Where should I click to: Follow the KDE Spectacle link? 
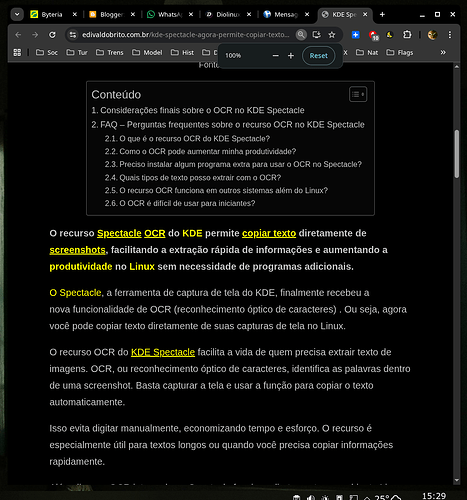(163, 352)
